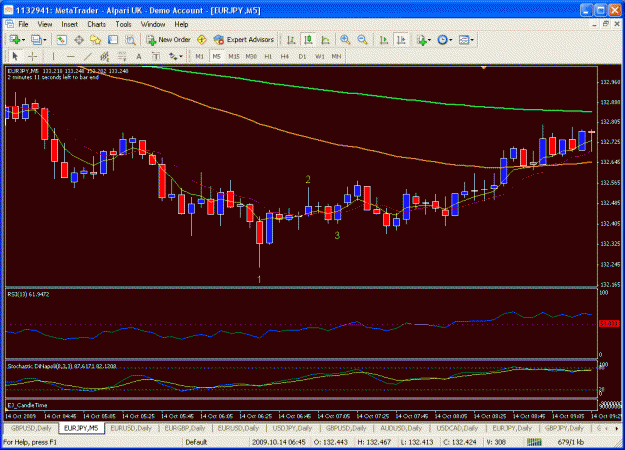Switch timeframe to M15
This screenshot has width=625, height=450.
point(234,56)
